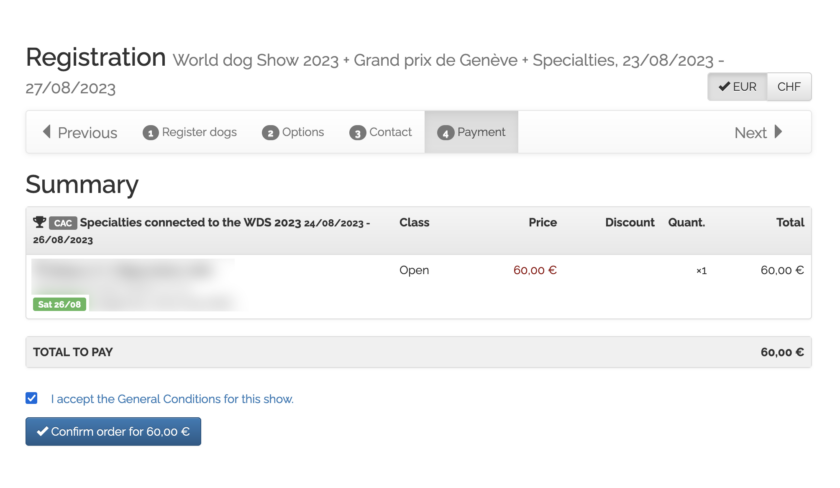Viewport: 840px width, 488px height.
Task: Open the Contact step tab
Action: coord(381,132)
